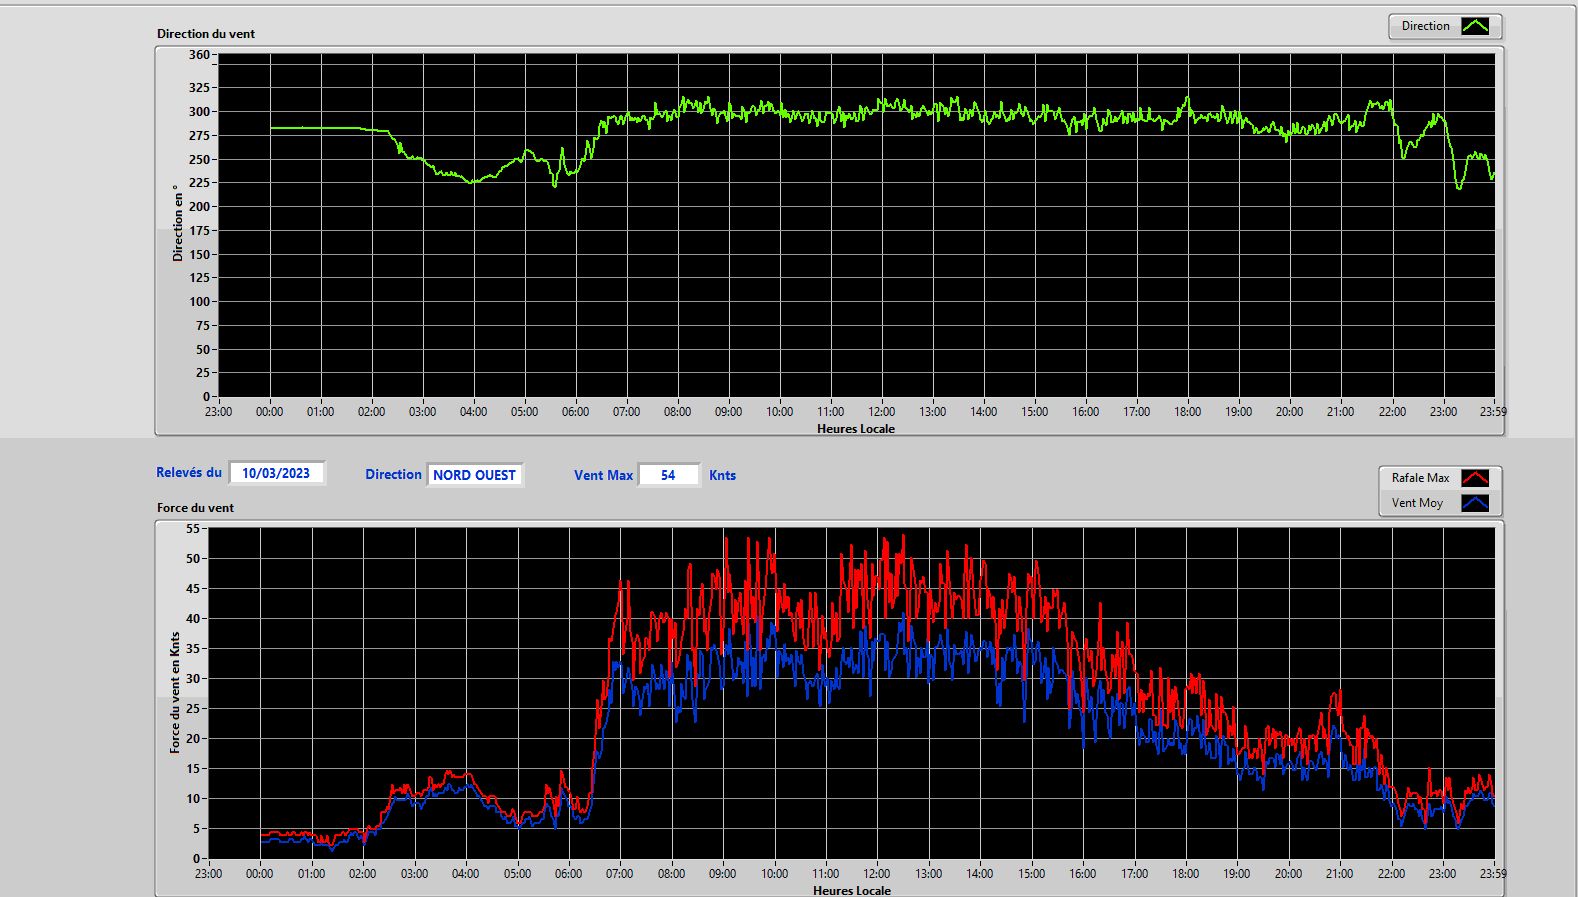Click the 55 value on wind force axis
Screen dimensions: 1578x897
coord(193,528)
